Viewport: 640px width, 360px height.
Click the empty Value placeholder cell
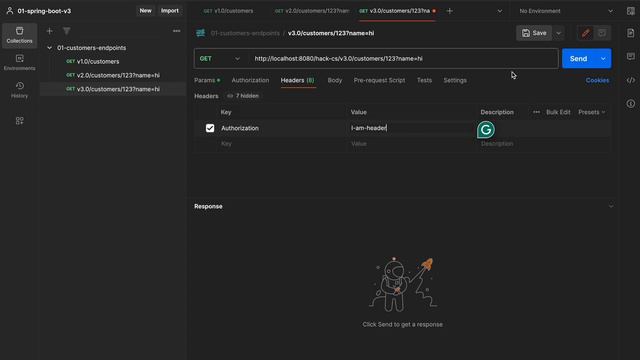coord(412,144)
